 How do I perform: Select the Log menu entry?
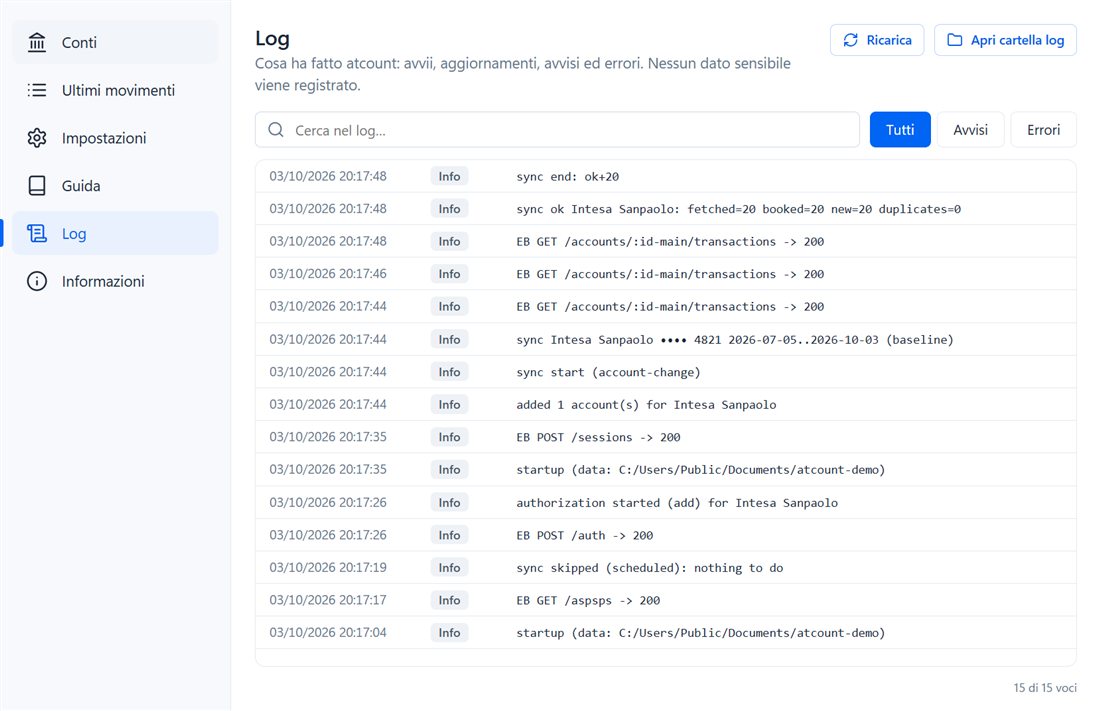coord(115,234)
